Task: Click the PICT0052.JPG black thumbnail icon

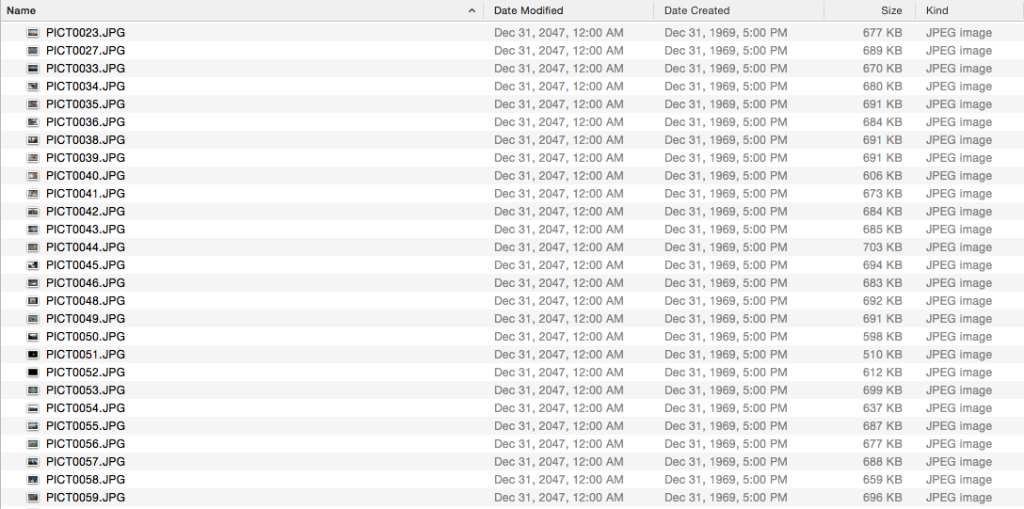Action: point(33,372)
